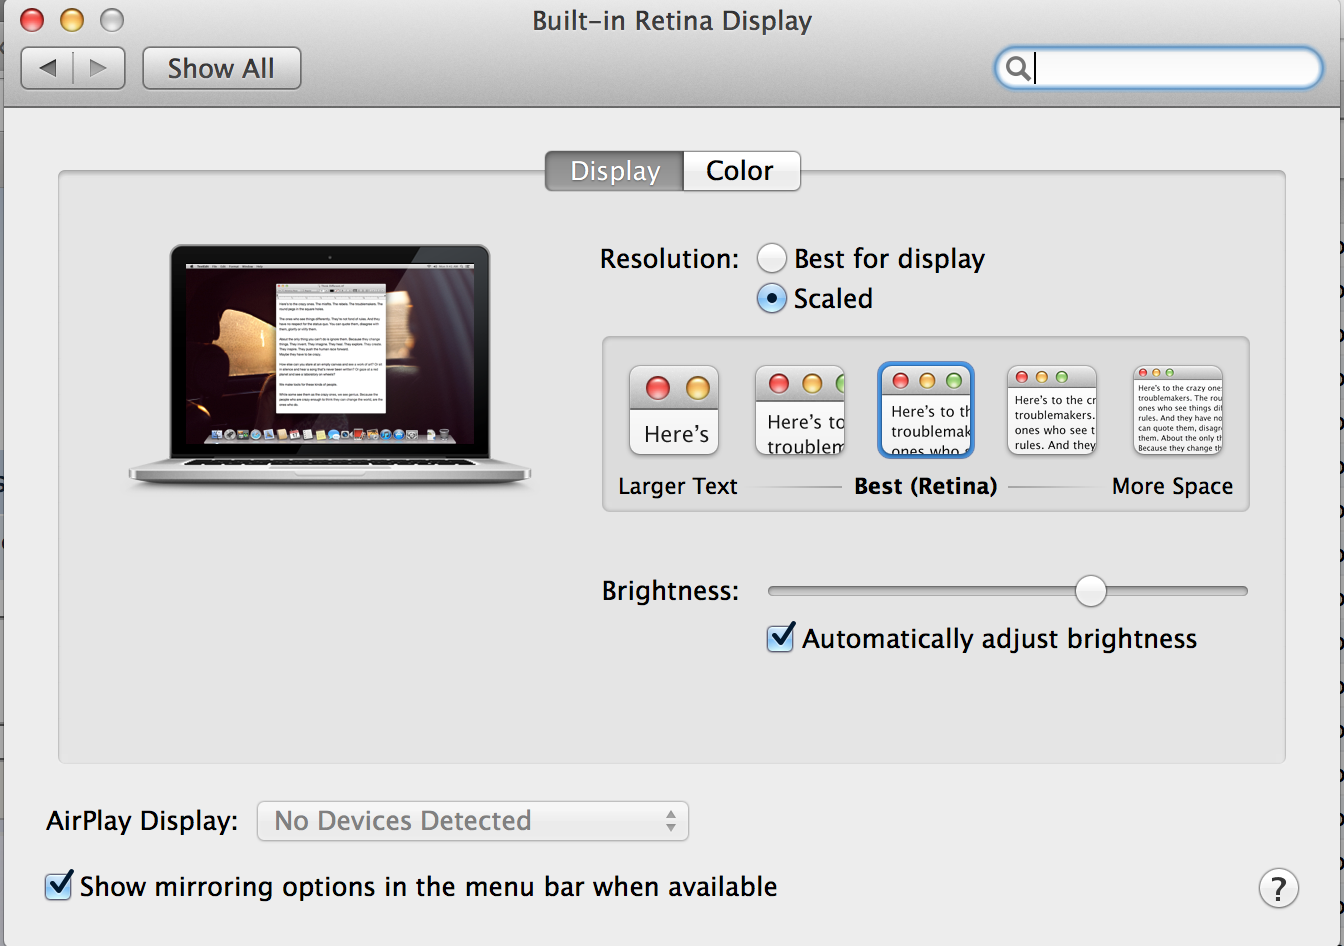The width and height of the screenshot is (1344, 946).
Task: Choose the fourth scaling thumbnail next to More Space
Action: [x=1052, y=410]
